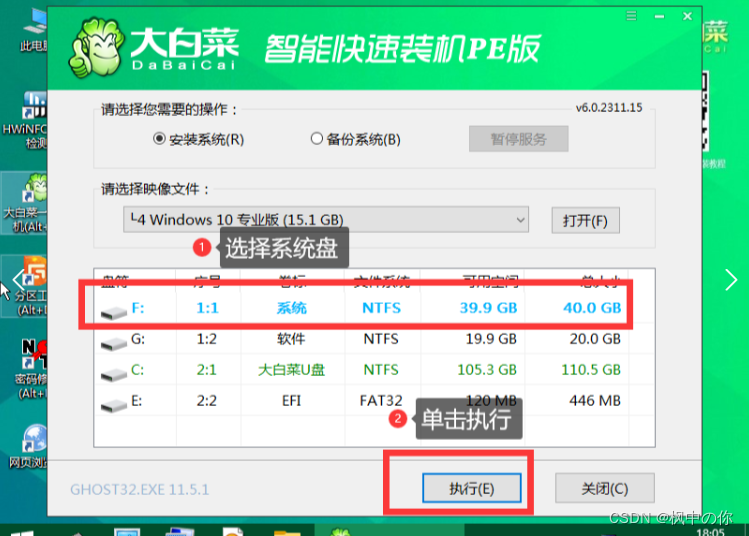
Task: Click the 20.0 GB total size value
Action: pos(595,339)
